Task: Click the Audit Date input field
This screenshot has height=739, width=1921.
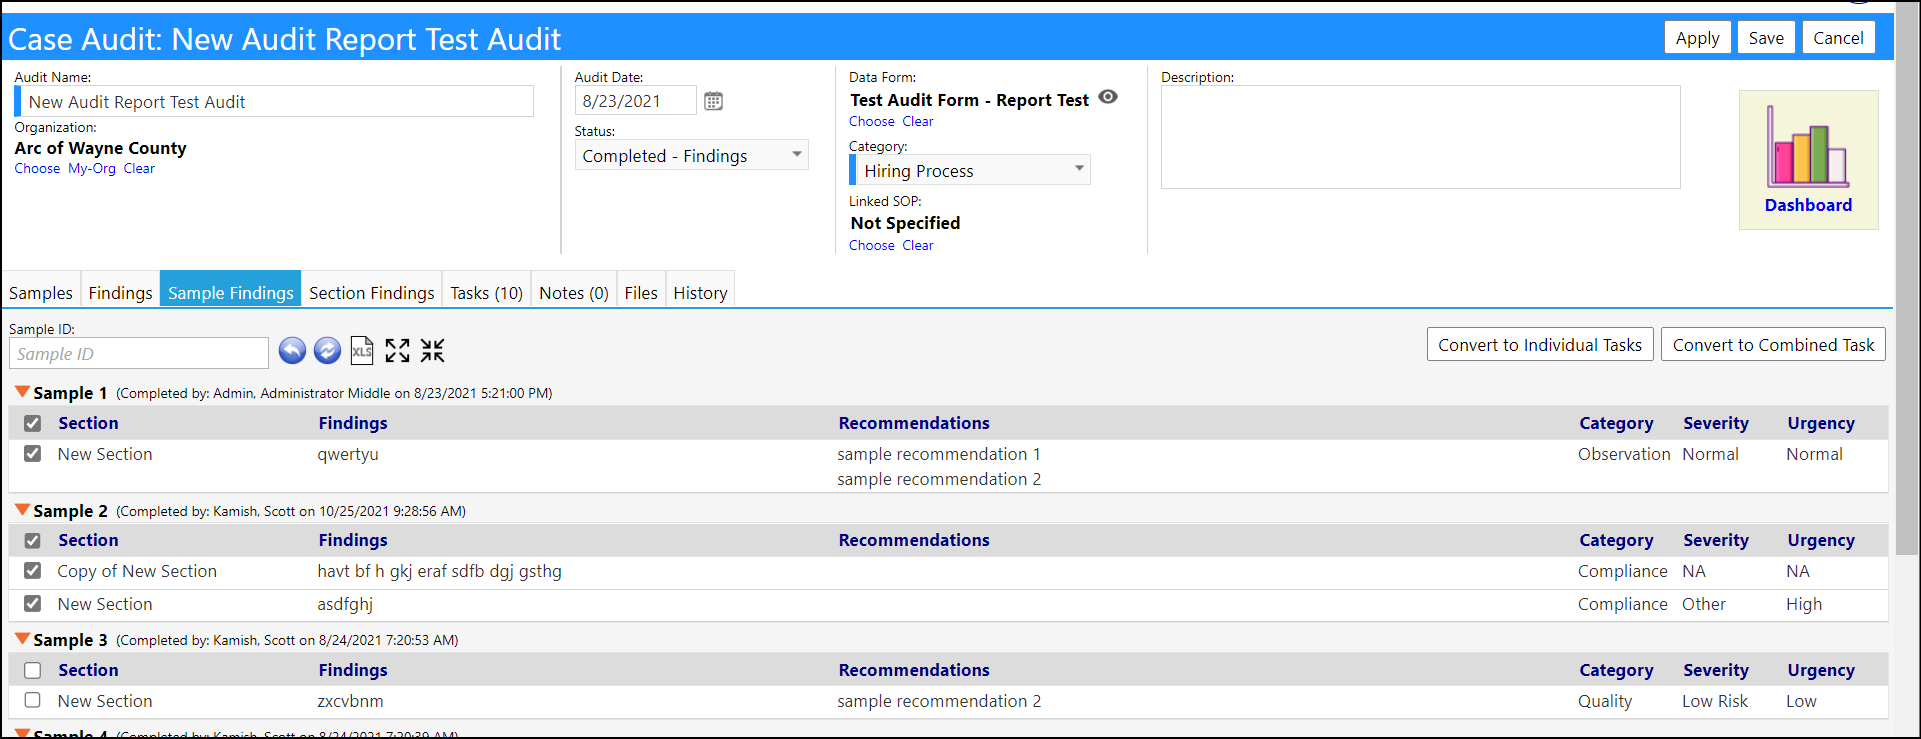Action: [636, 101]
